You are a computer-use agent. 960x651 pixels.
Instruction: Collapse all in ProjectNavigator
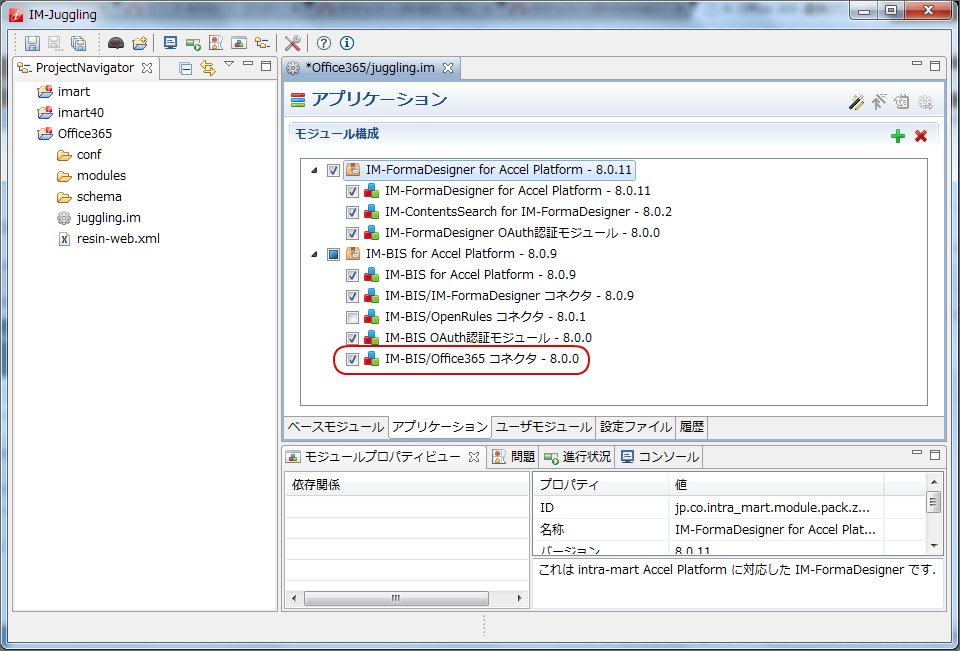186,68
